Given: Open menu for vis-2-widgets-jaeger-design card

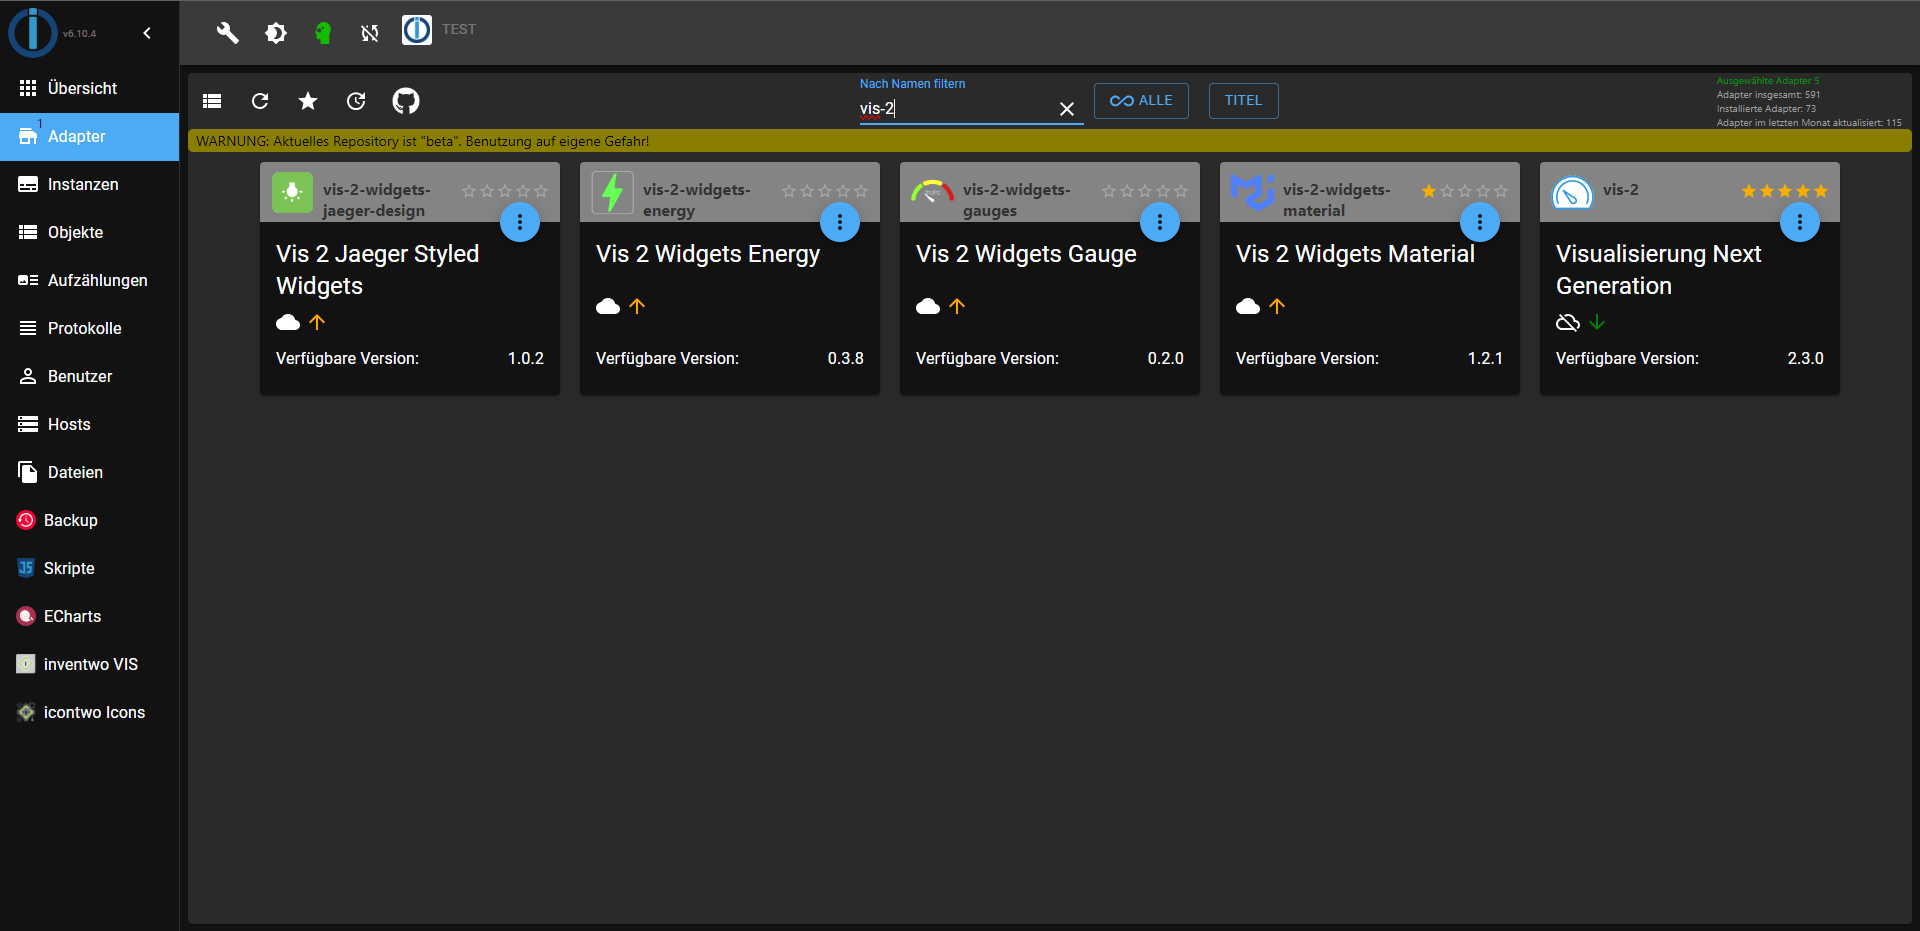Looking at the screenshot, I should [520, 222].
